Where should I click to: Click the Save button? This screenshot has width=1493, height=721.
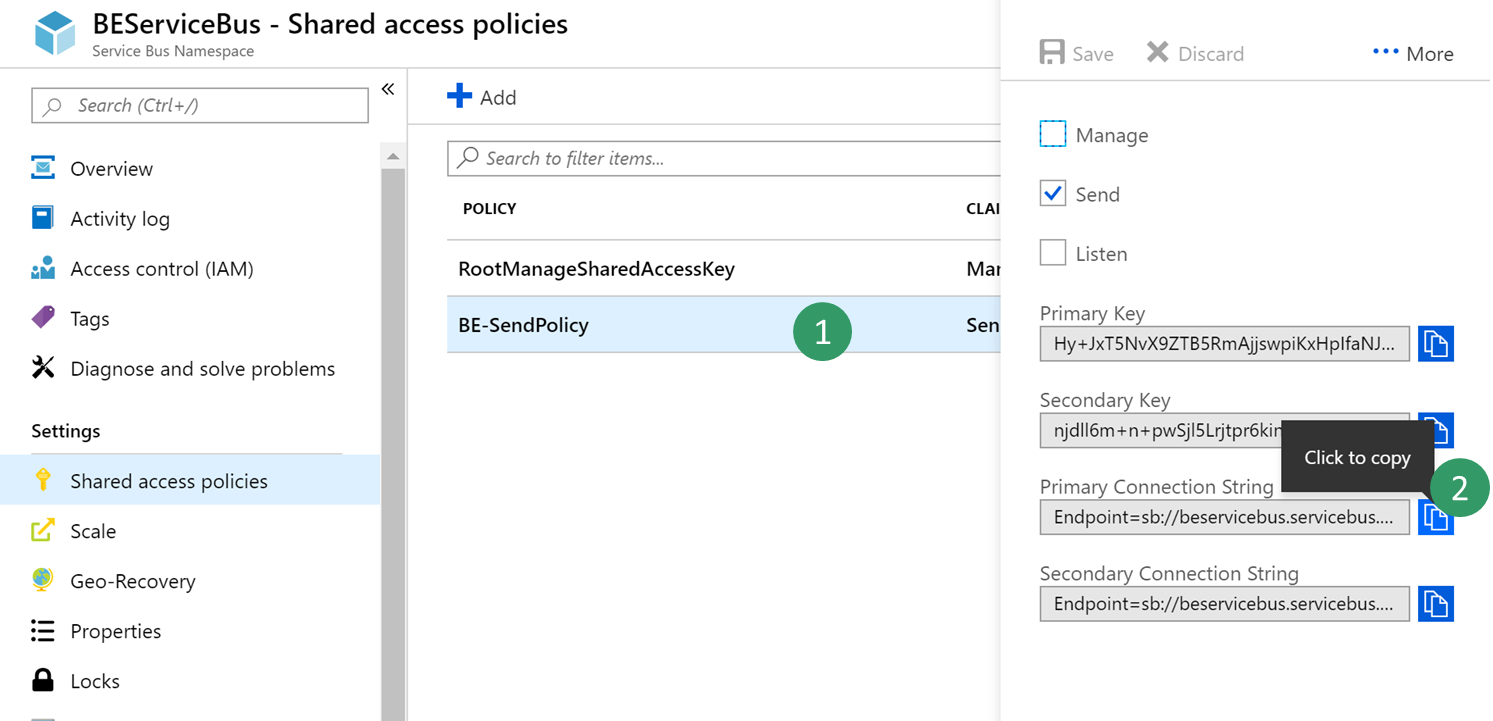pyautogui.click(x=1077, y=53)
